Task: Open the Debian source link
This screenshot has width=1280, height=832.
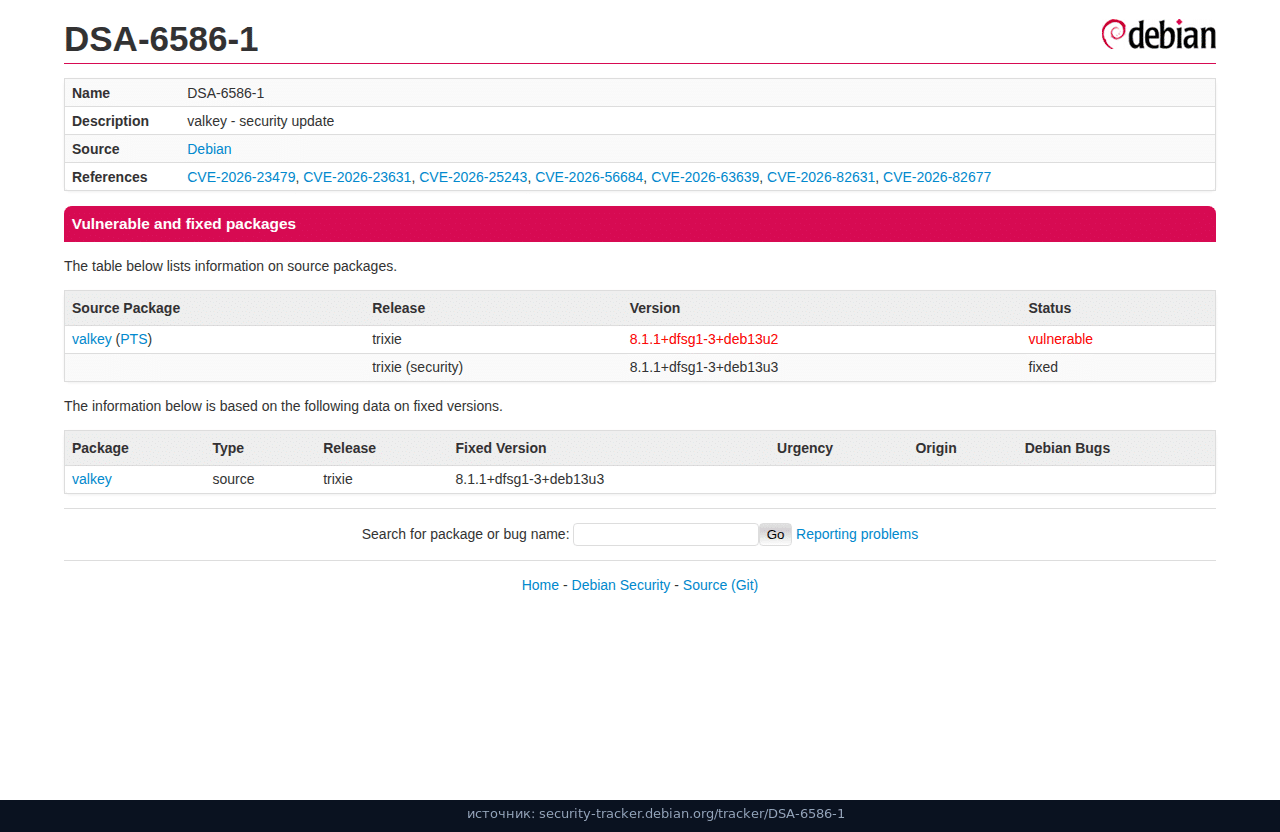Action: 209,149
